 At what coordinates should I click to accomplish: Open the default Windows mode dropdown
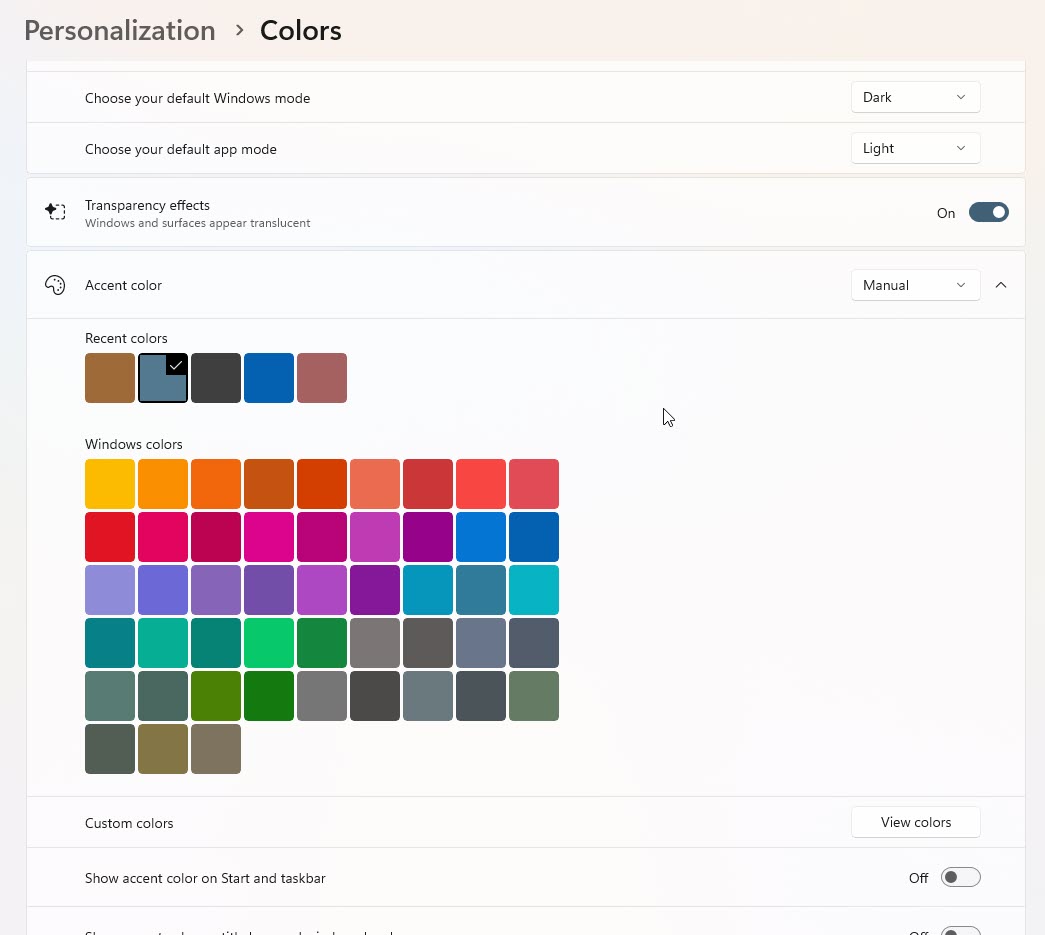(914, 97)
